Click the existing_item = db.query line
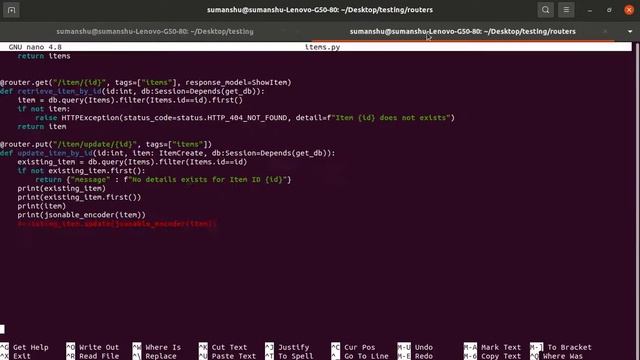This screenshot has width=640, height=360. coord(132,162)
